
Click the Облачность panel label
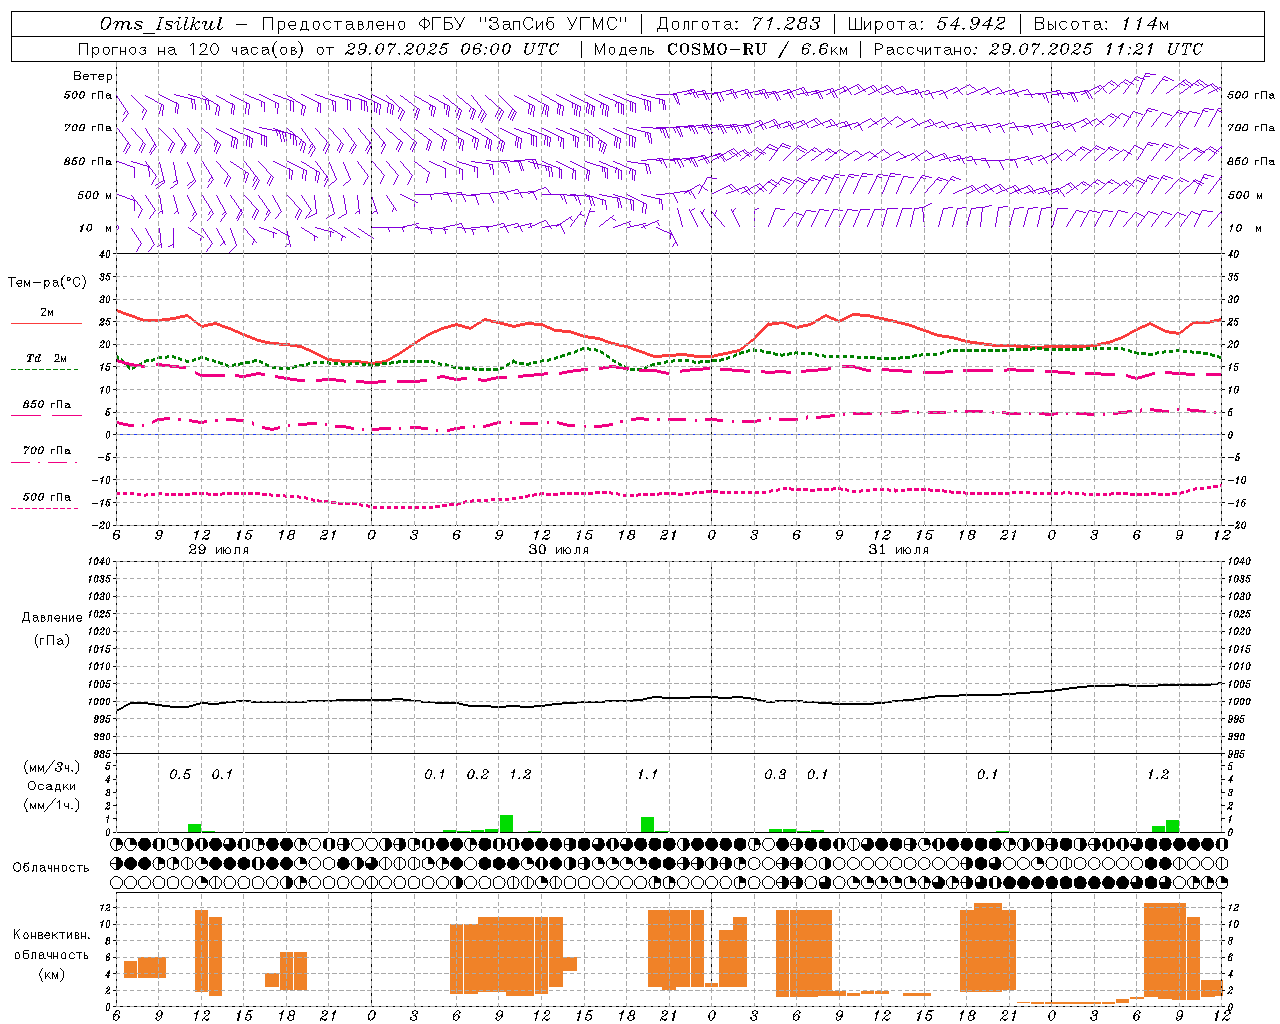pyautogui.click(x=51, y=868)
